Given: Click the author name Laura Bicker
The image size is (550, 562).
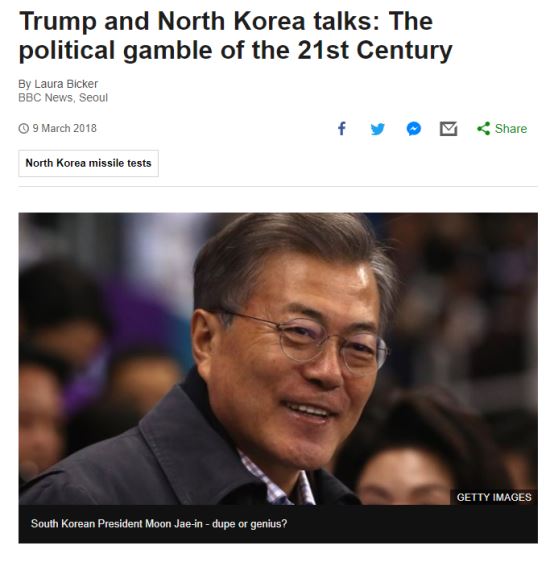Looking at the screenshot, I should pyautogui.click(x=66, y=84).
